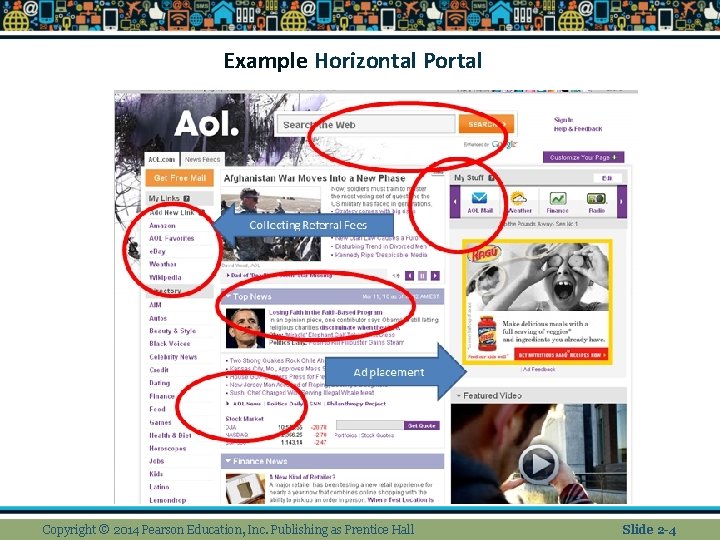This screenshot has height=540, width=720.
Task: Pause the headline slideshow
Action: click(422, 276)
